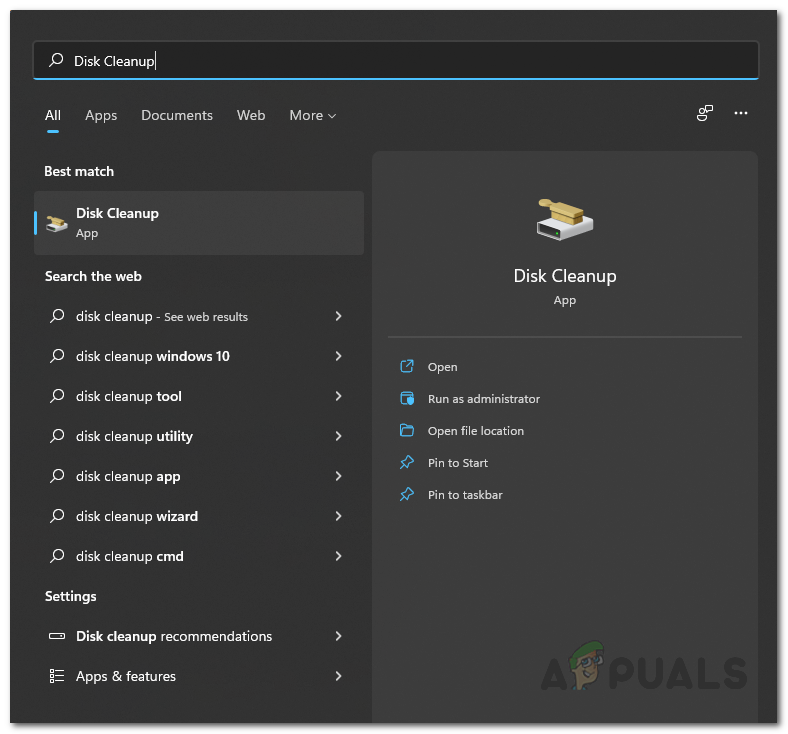The height and width of the screenshot is (734, 788).
Task: Select the Disk Cleanup best match result
Action: (199, 223)
